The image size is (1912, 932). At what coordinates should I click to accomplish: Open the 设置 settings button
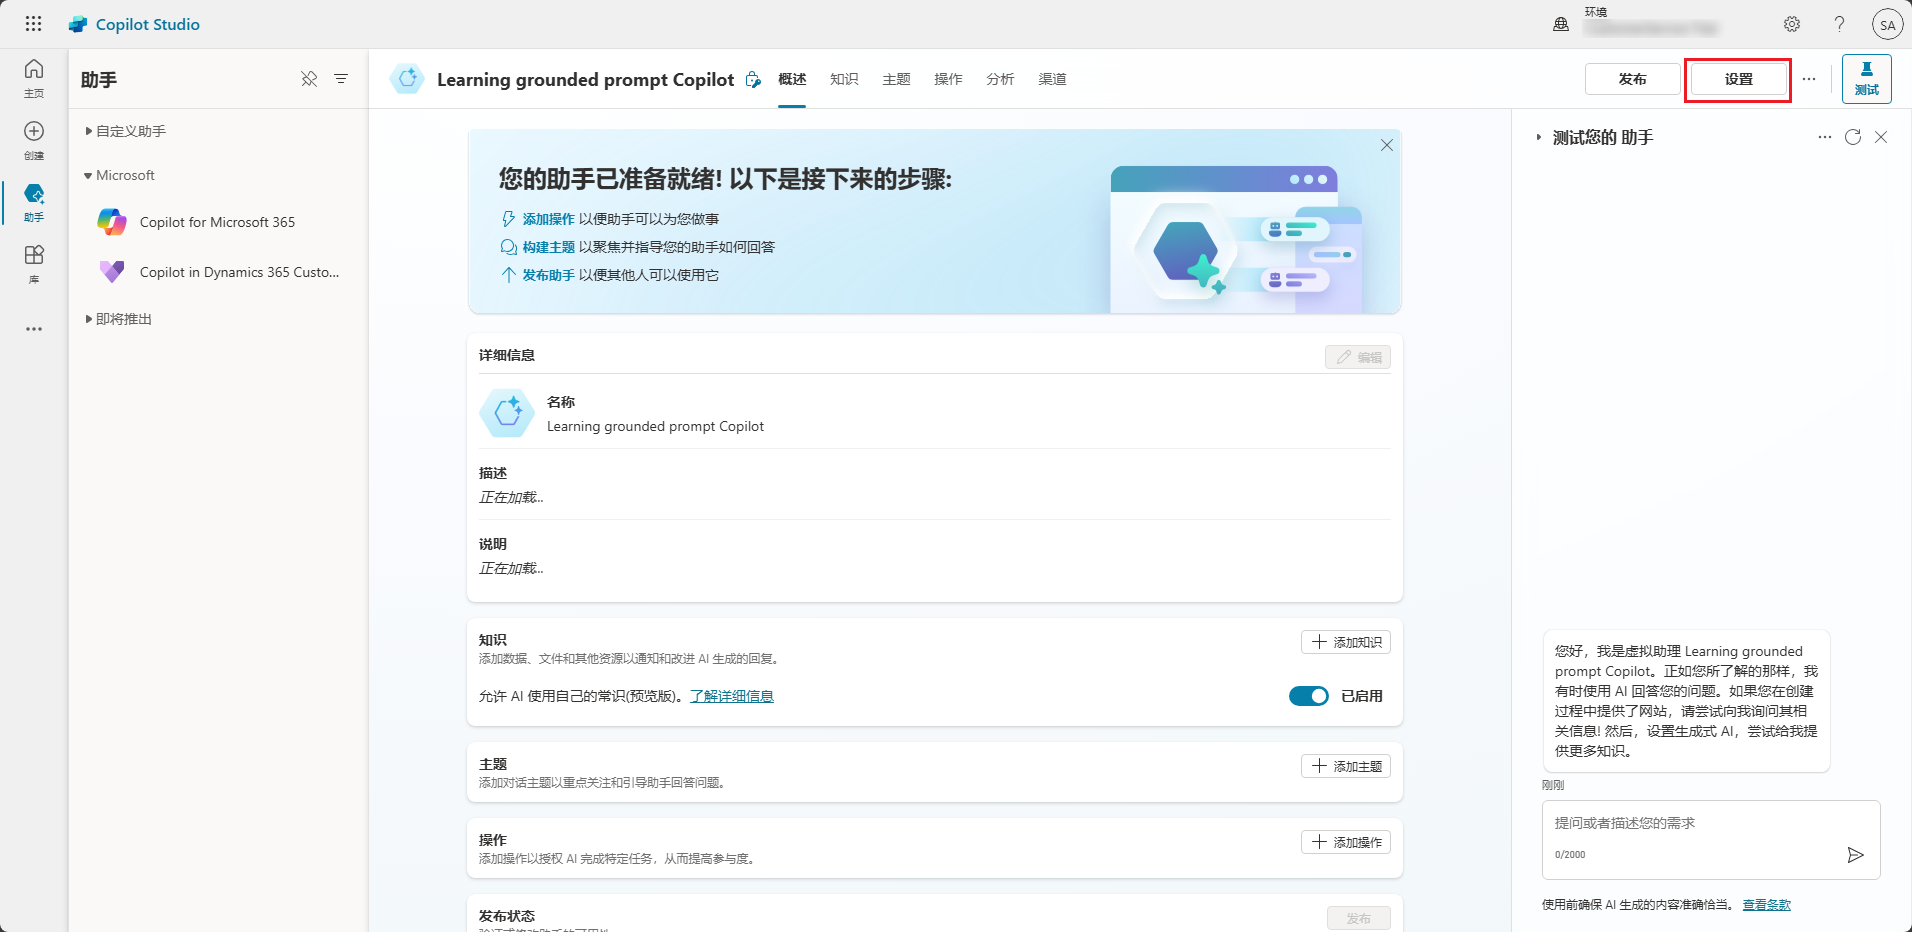1738,79
